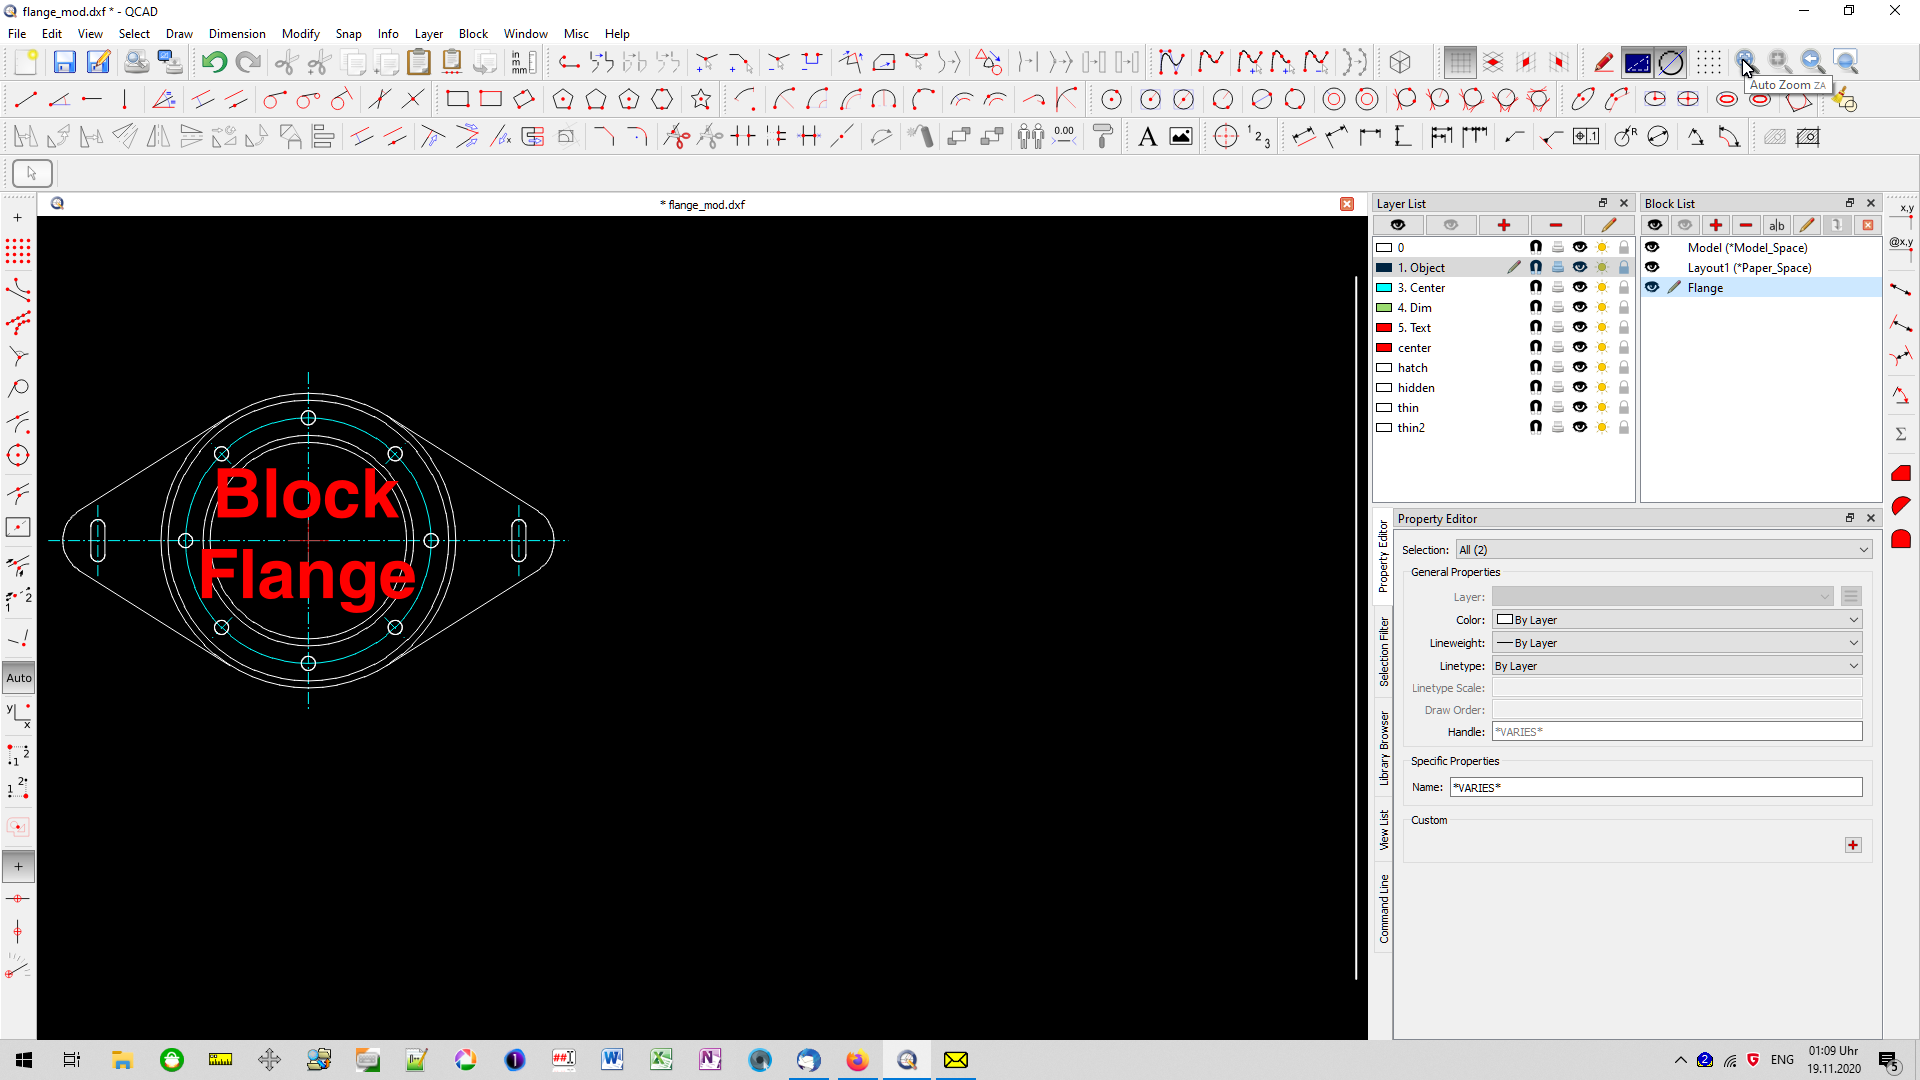
Task: Click the Undo arrow in toolbar
Action: pyautogui.click(x=214, y=62)
